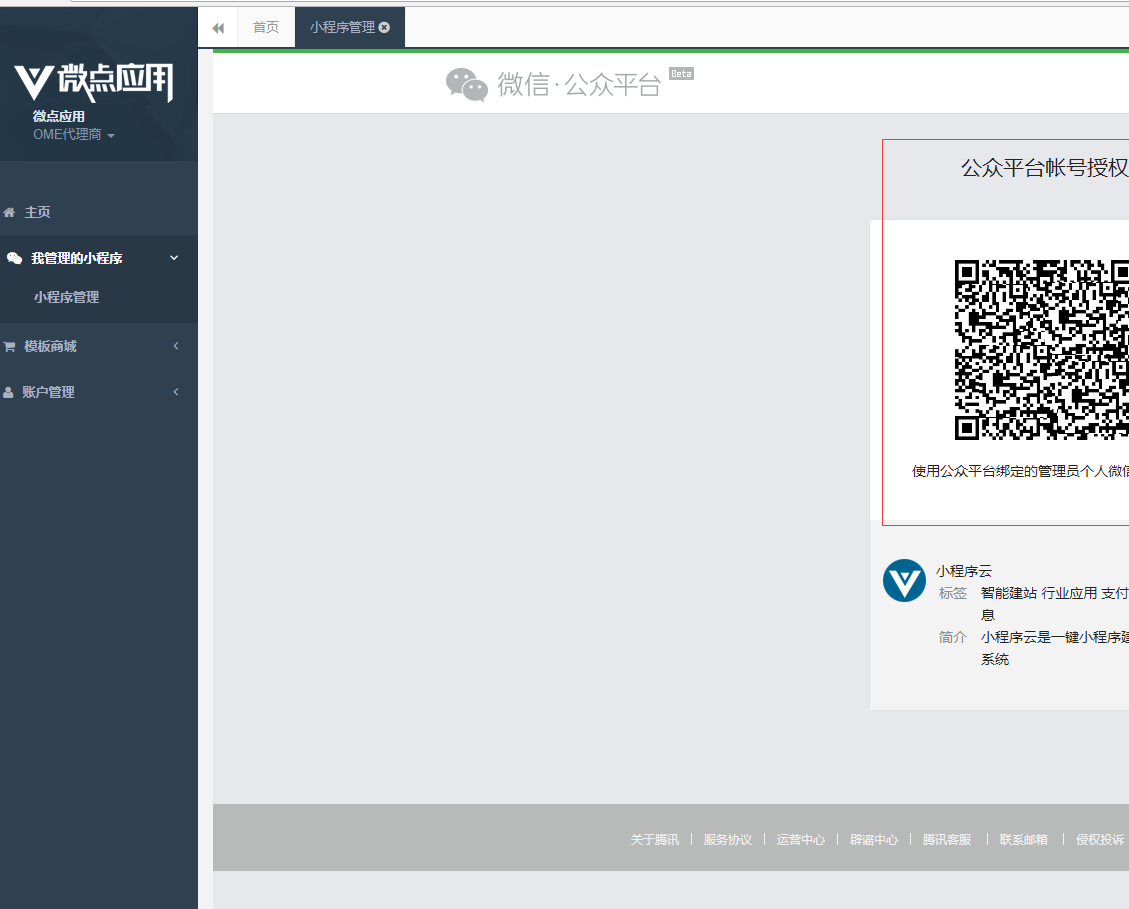Expand the 模板商城 menu arrow
This screenshot has height=909, width=1129.
[176, 346]
